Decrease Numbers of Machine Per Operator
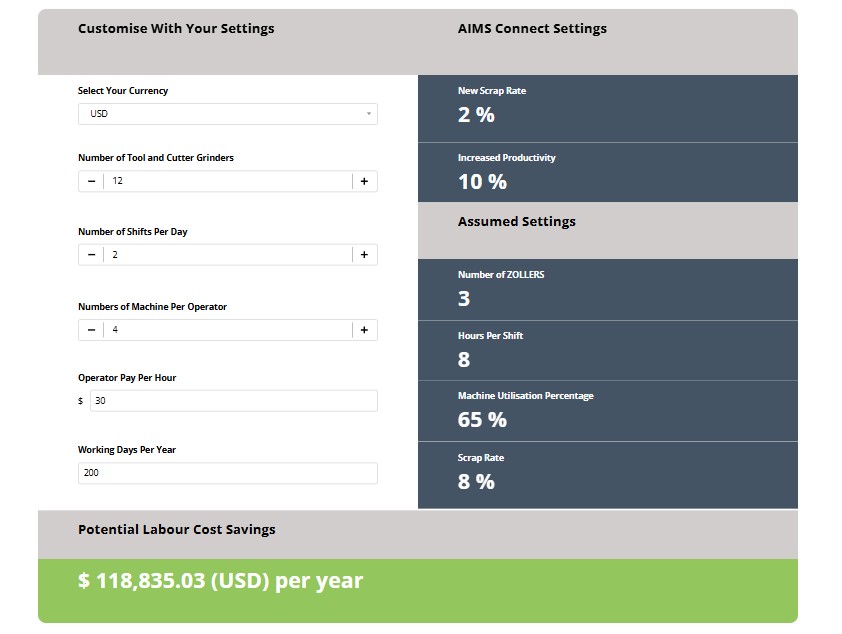This screenshot has width=842, height=634. (x=91, y=330)
